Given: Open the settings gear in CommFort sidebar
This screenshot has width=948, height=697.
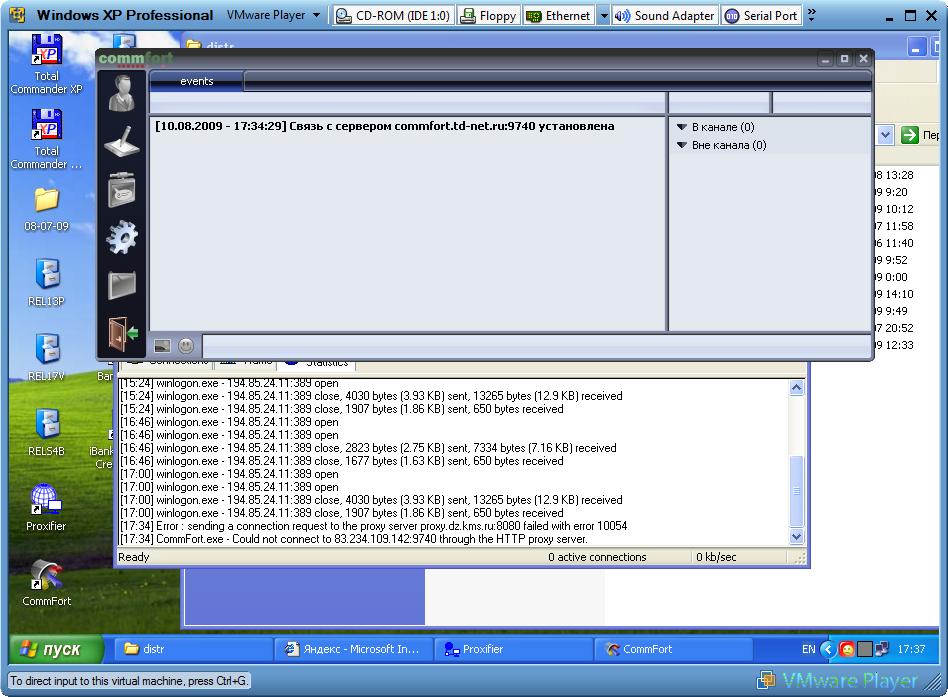Looking at the screenshot, I should point(122,238).
